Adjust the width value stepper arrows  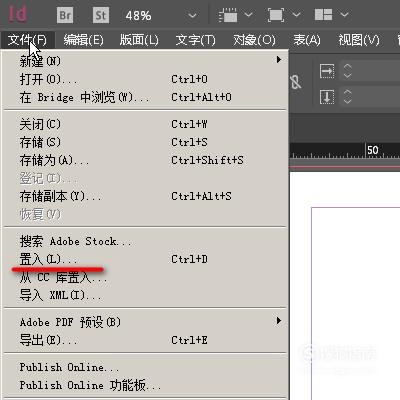coord(347,71)
